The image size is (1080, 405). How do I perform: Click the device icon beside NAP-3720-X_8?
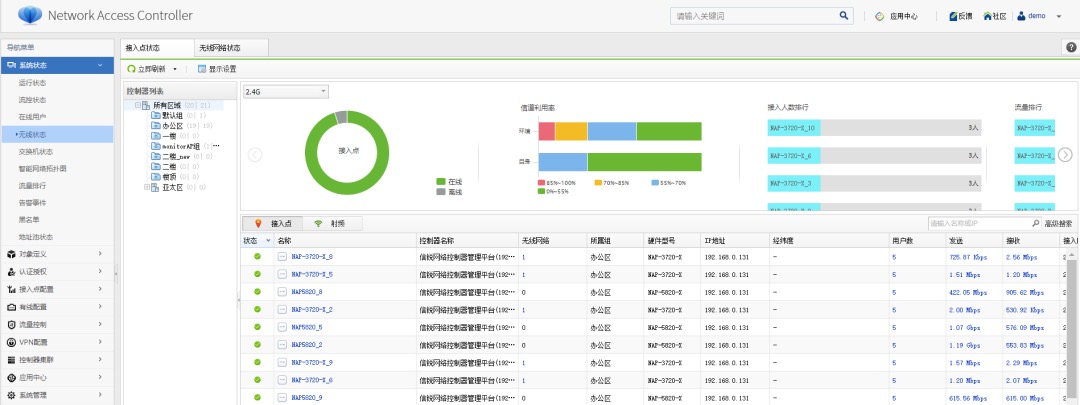(282, 257)
